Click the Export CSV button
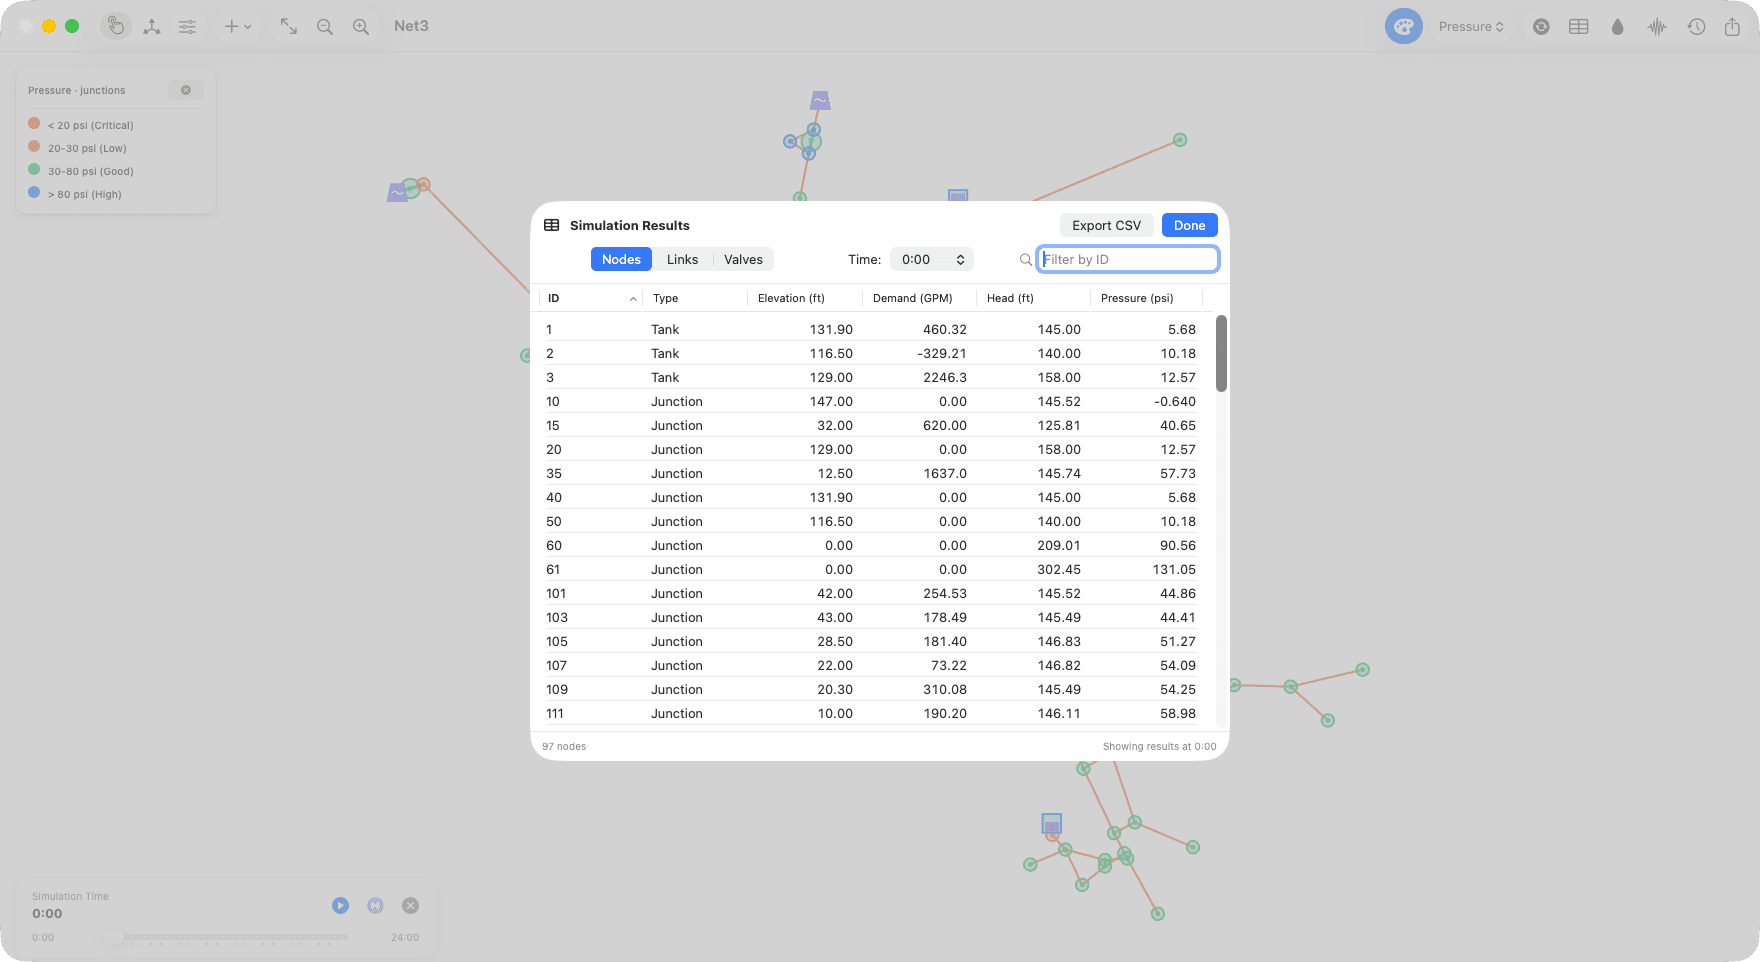Viewport: 1760px width, 962px height. click(x=1106, y=225)
